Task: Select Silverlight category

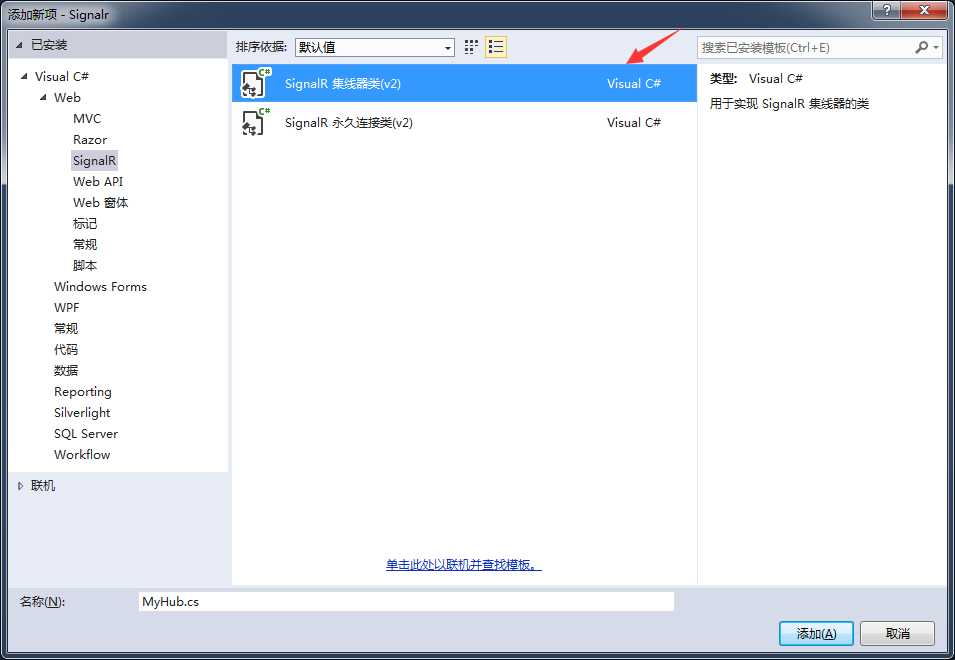Action: [82, 413]
